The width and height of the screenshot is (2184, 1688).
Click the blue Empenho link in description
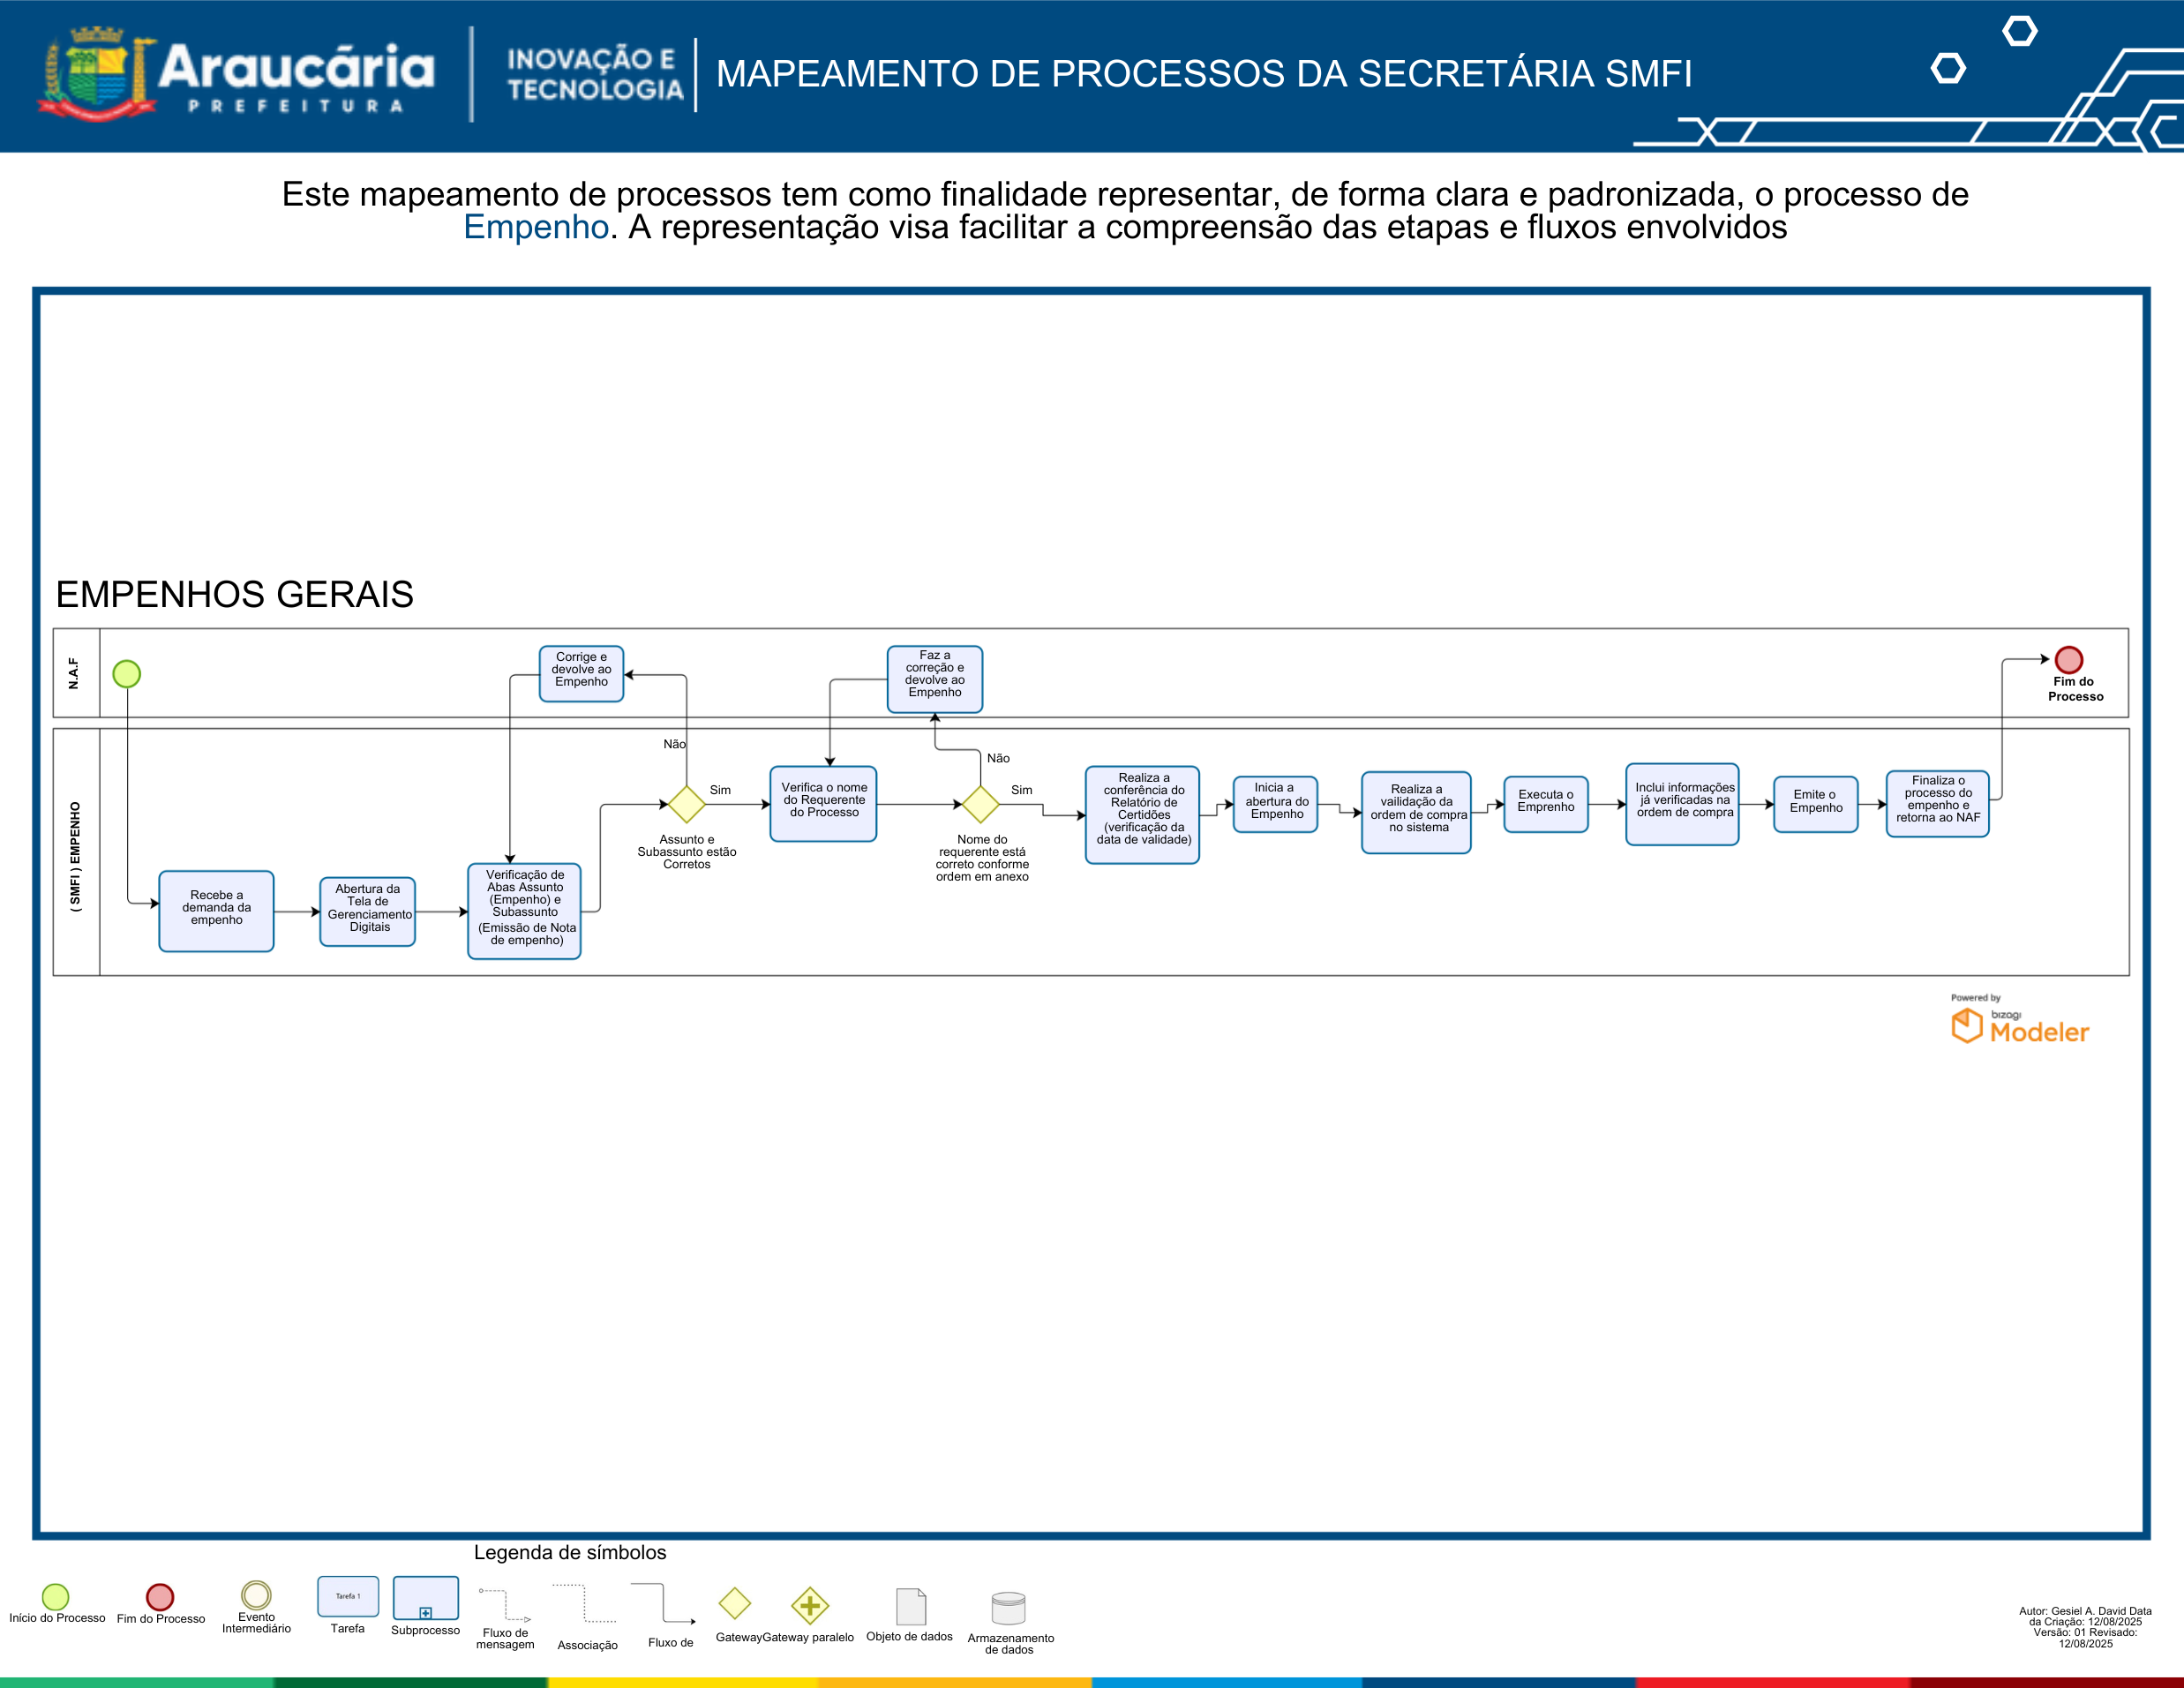click(x=536, y=227)
